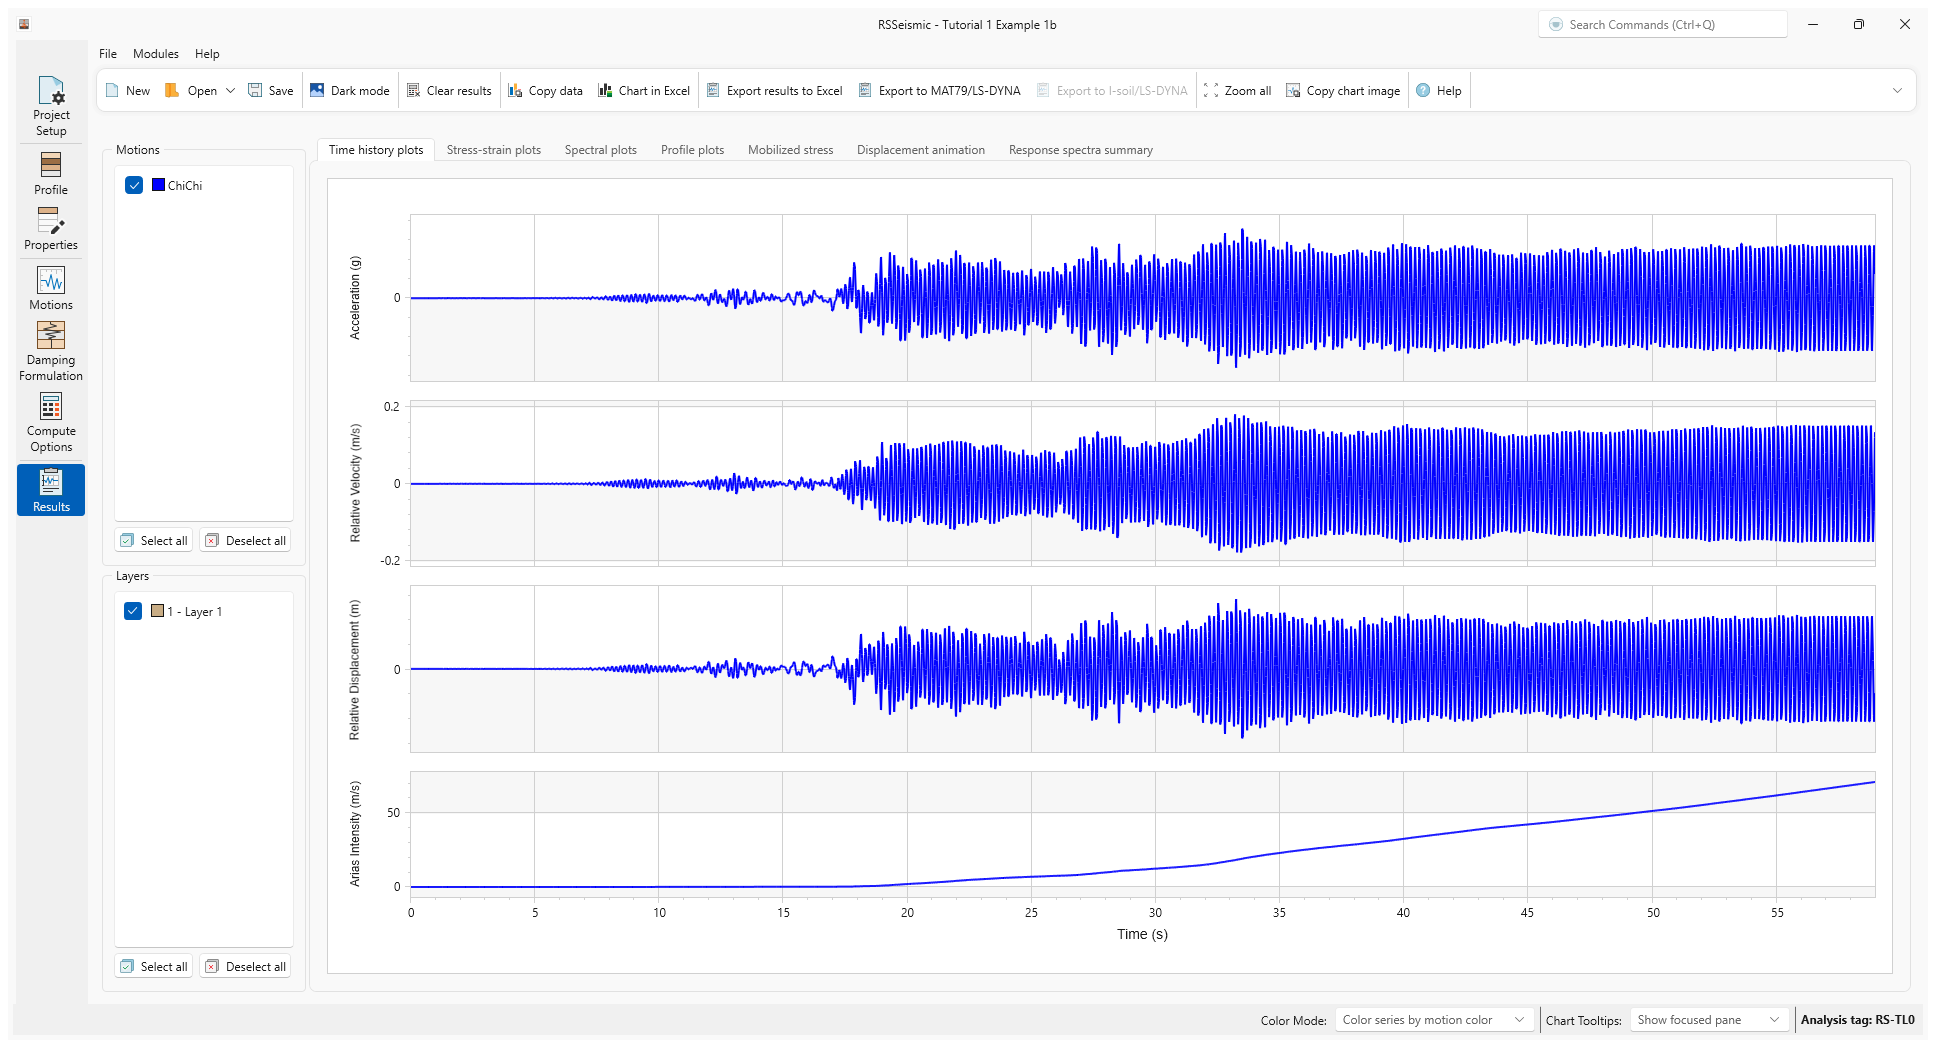1936x1048 pixels.
Task: Switch to the Spectral plots tab
Action: 600,150
